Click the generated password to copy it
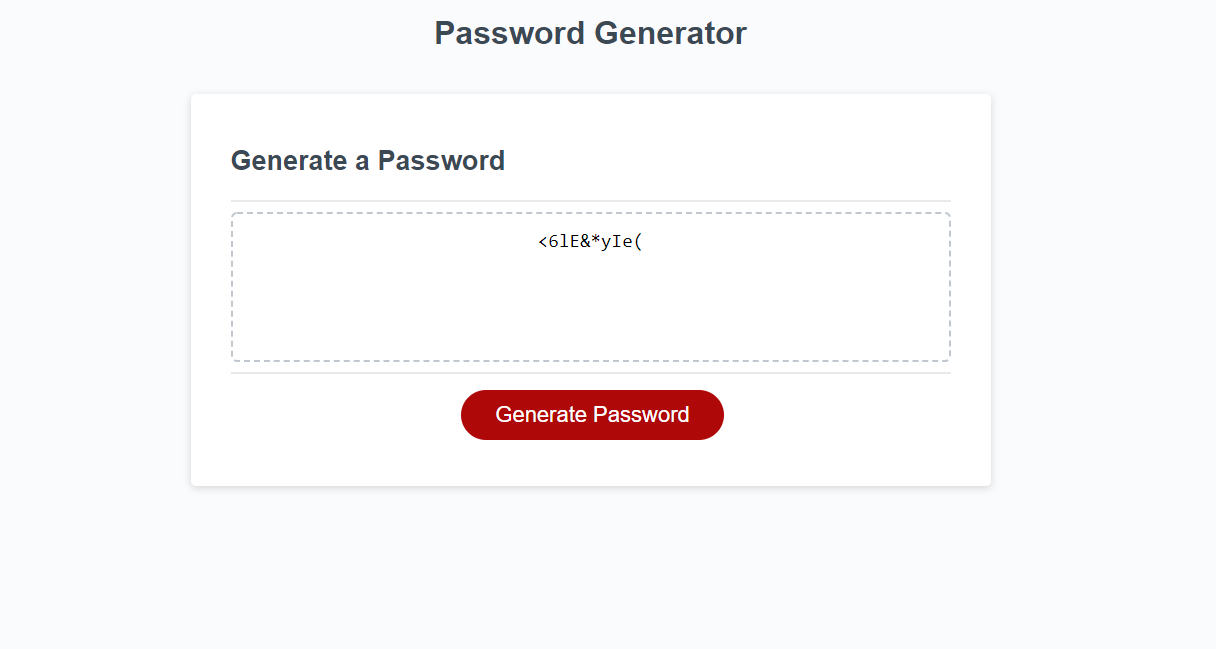Image resolution: width=1216 pixels, height=649 pixels. [590, 241]
